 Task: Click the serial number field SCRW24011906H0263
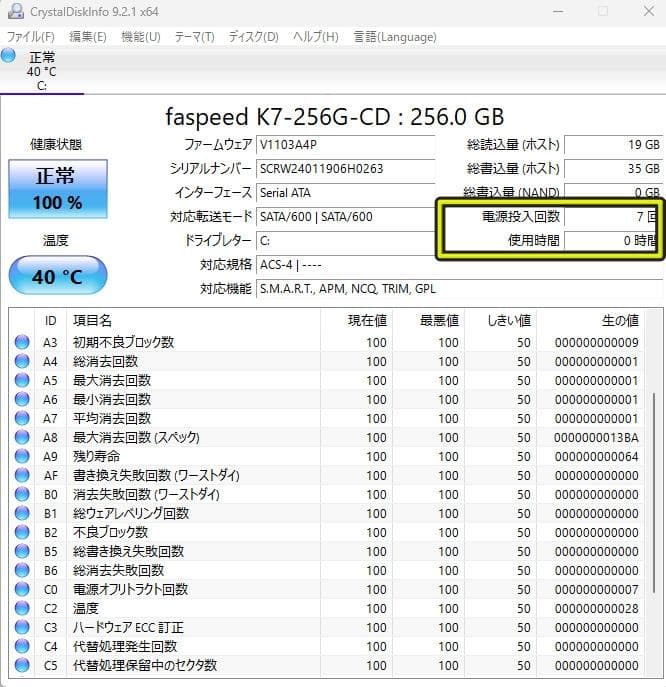tap(346, 169)
